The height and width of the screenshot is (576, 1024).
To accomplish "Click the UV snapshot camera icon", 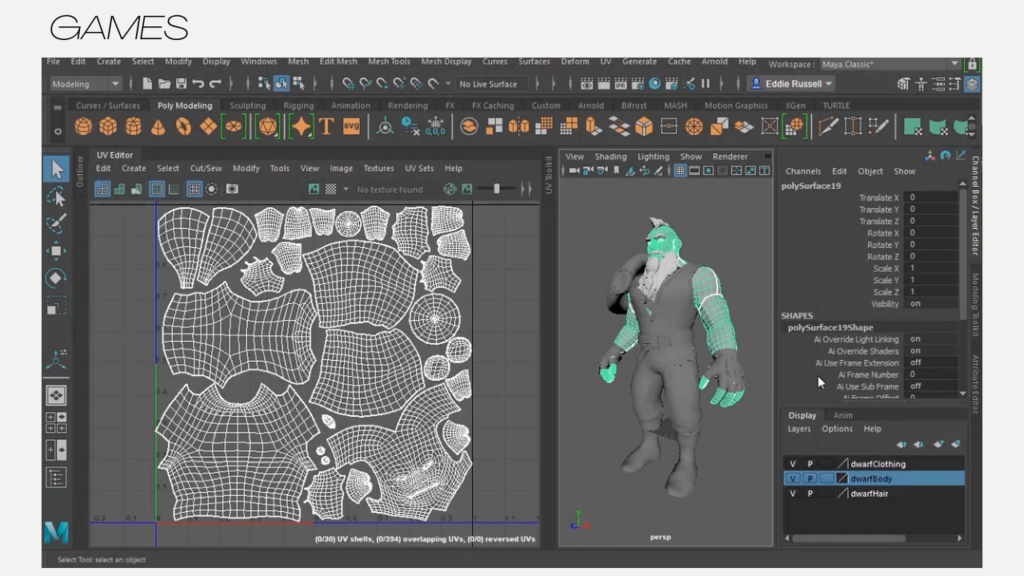I will (232, 189).
